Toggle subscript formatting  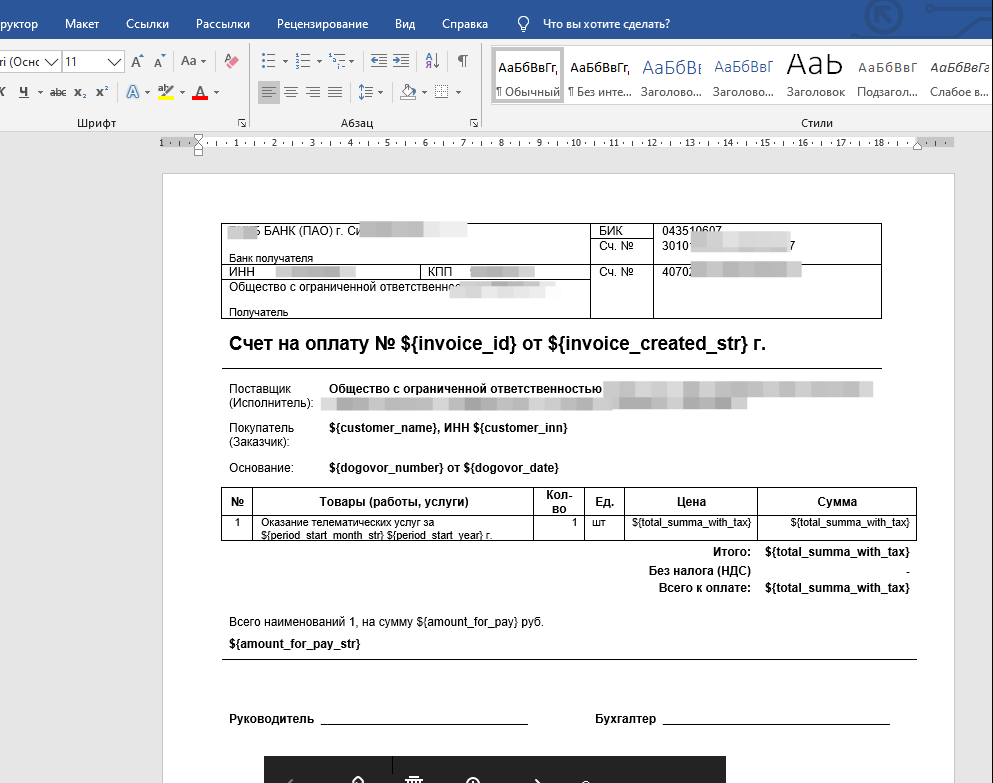80,92
